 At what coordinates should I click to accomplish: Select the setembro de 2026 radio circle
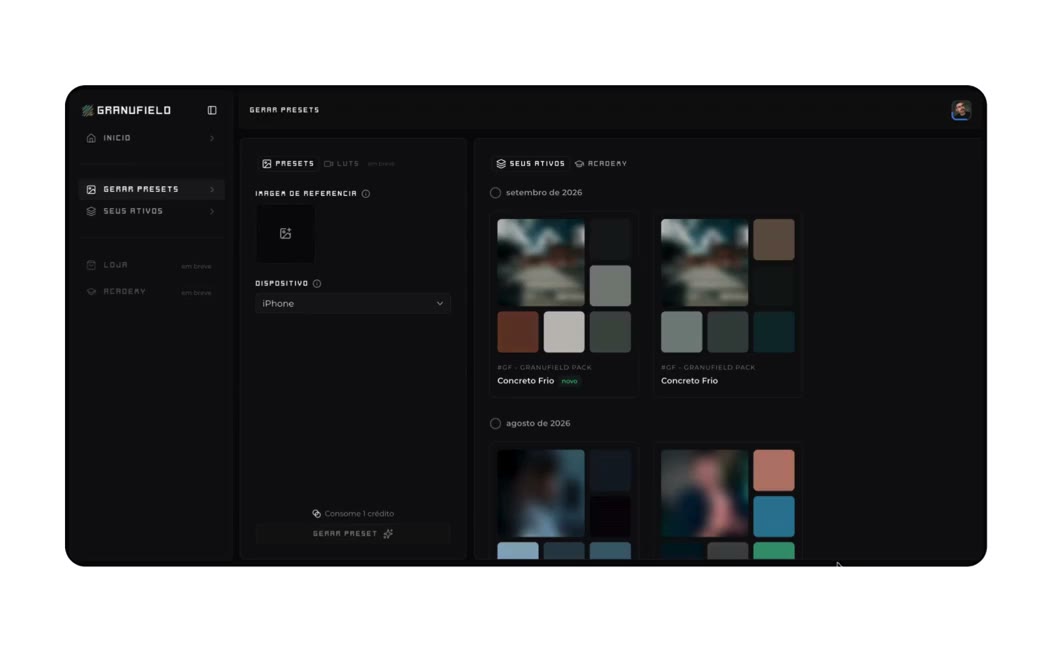[x=495, y=193]
